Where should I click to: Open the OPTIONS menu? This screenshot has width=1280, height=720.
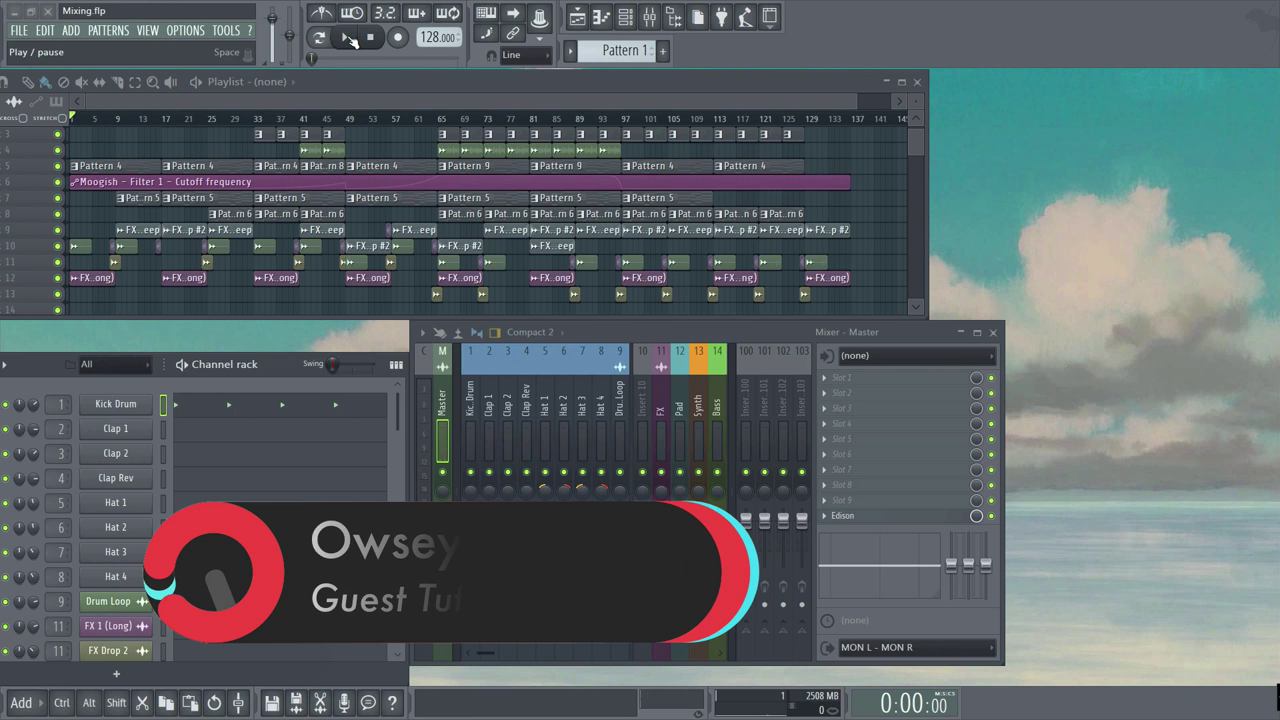coord(185,31)
